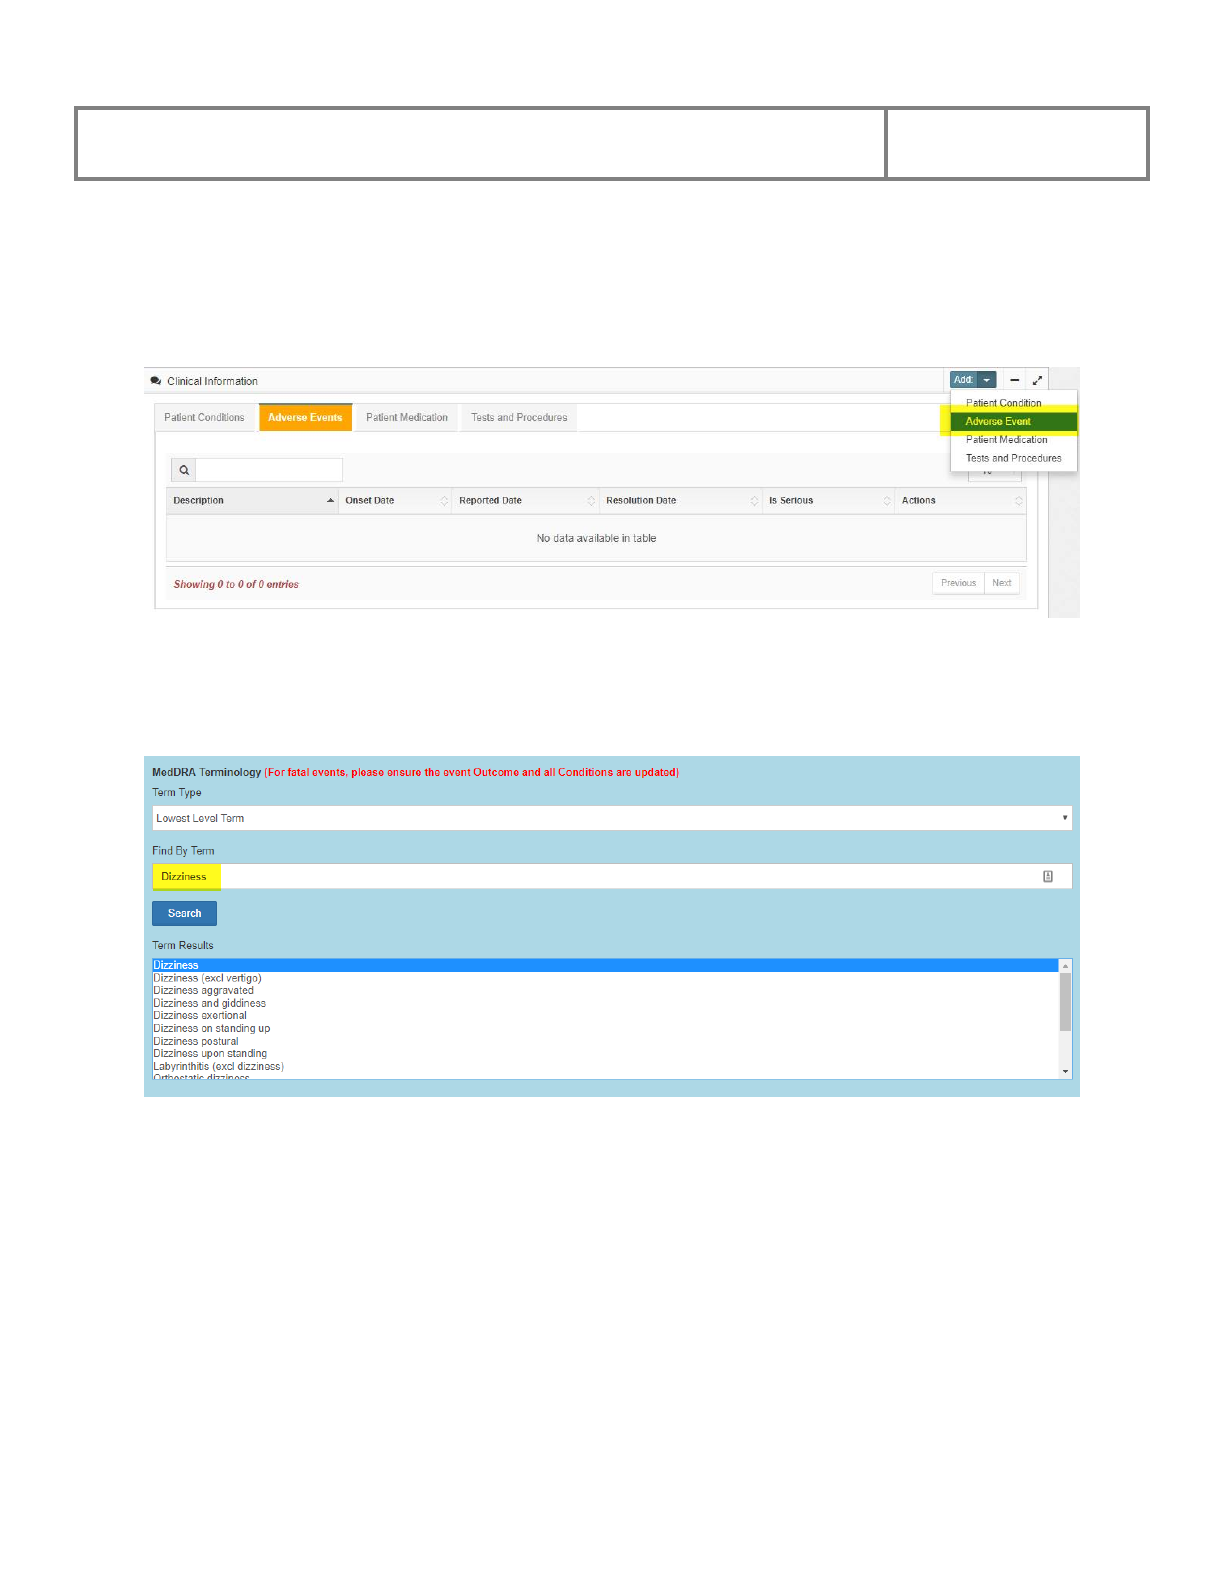1224x1584 pixels.
Task: Open the Term Type Lowest Level Term dropdown
Action: tap(612, 818)
